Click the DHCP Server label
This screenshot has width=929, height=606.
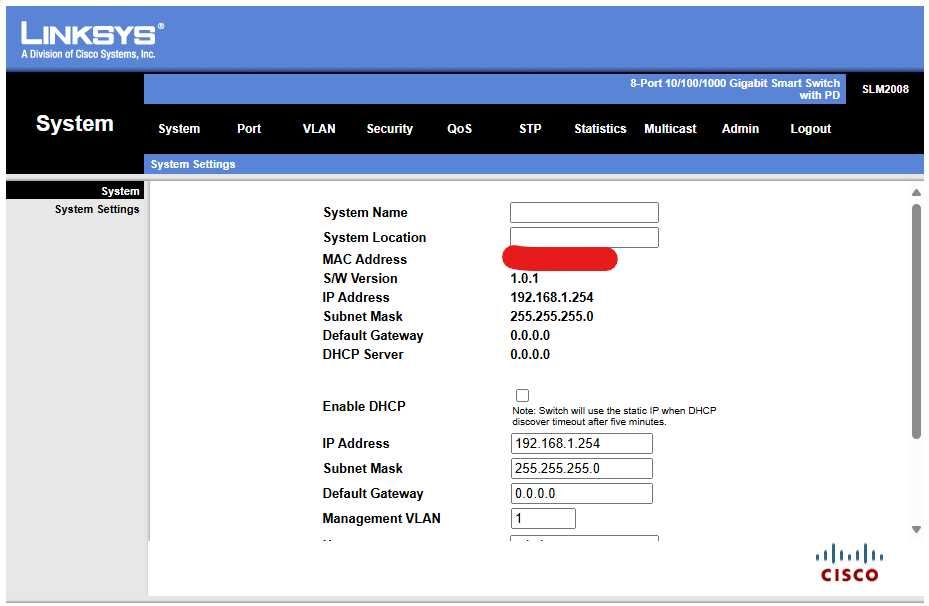[363, 354]
